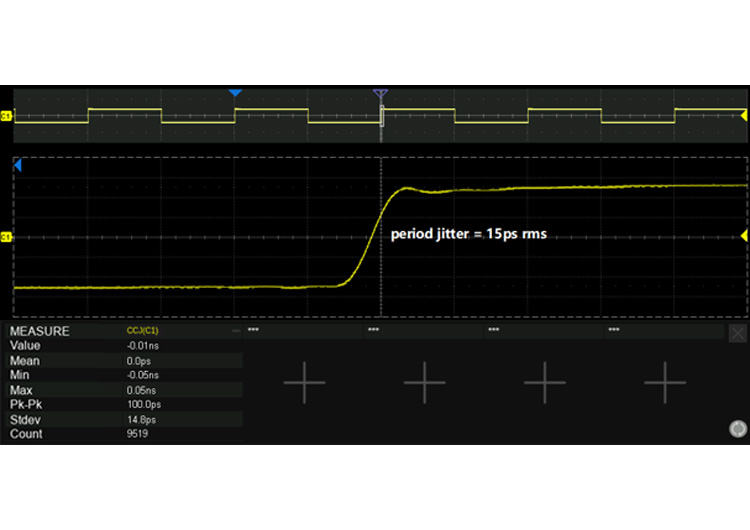Select C1 channel indicator in main waveform
This screenshot has height=530, width=750.
pos(6,237)
